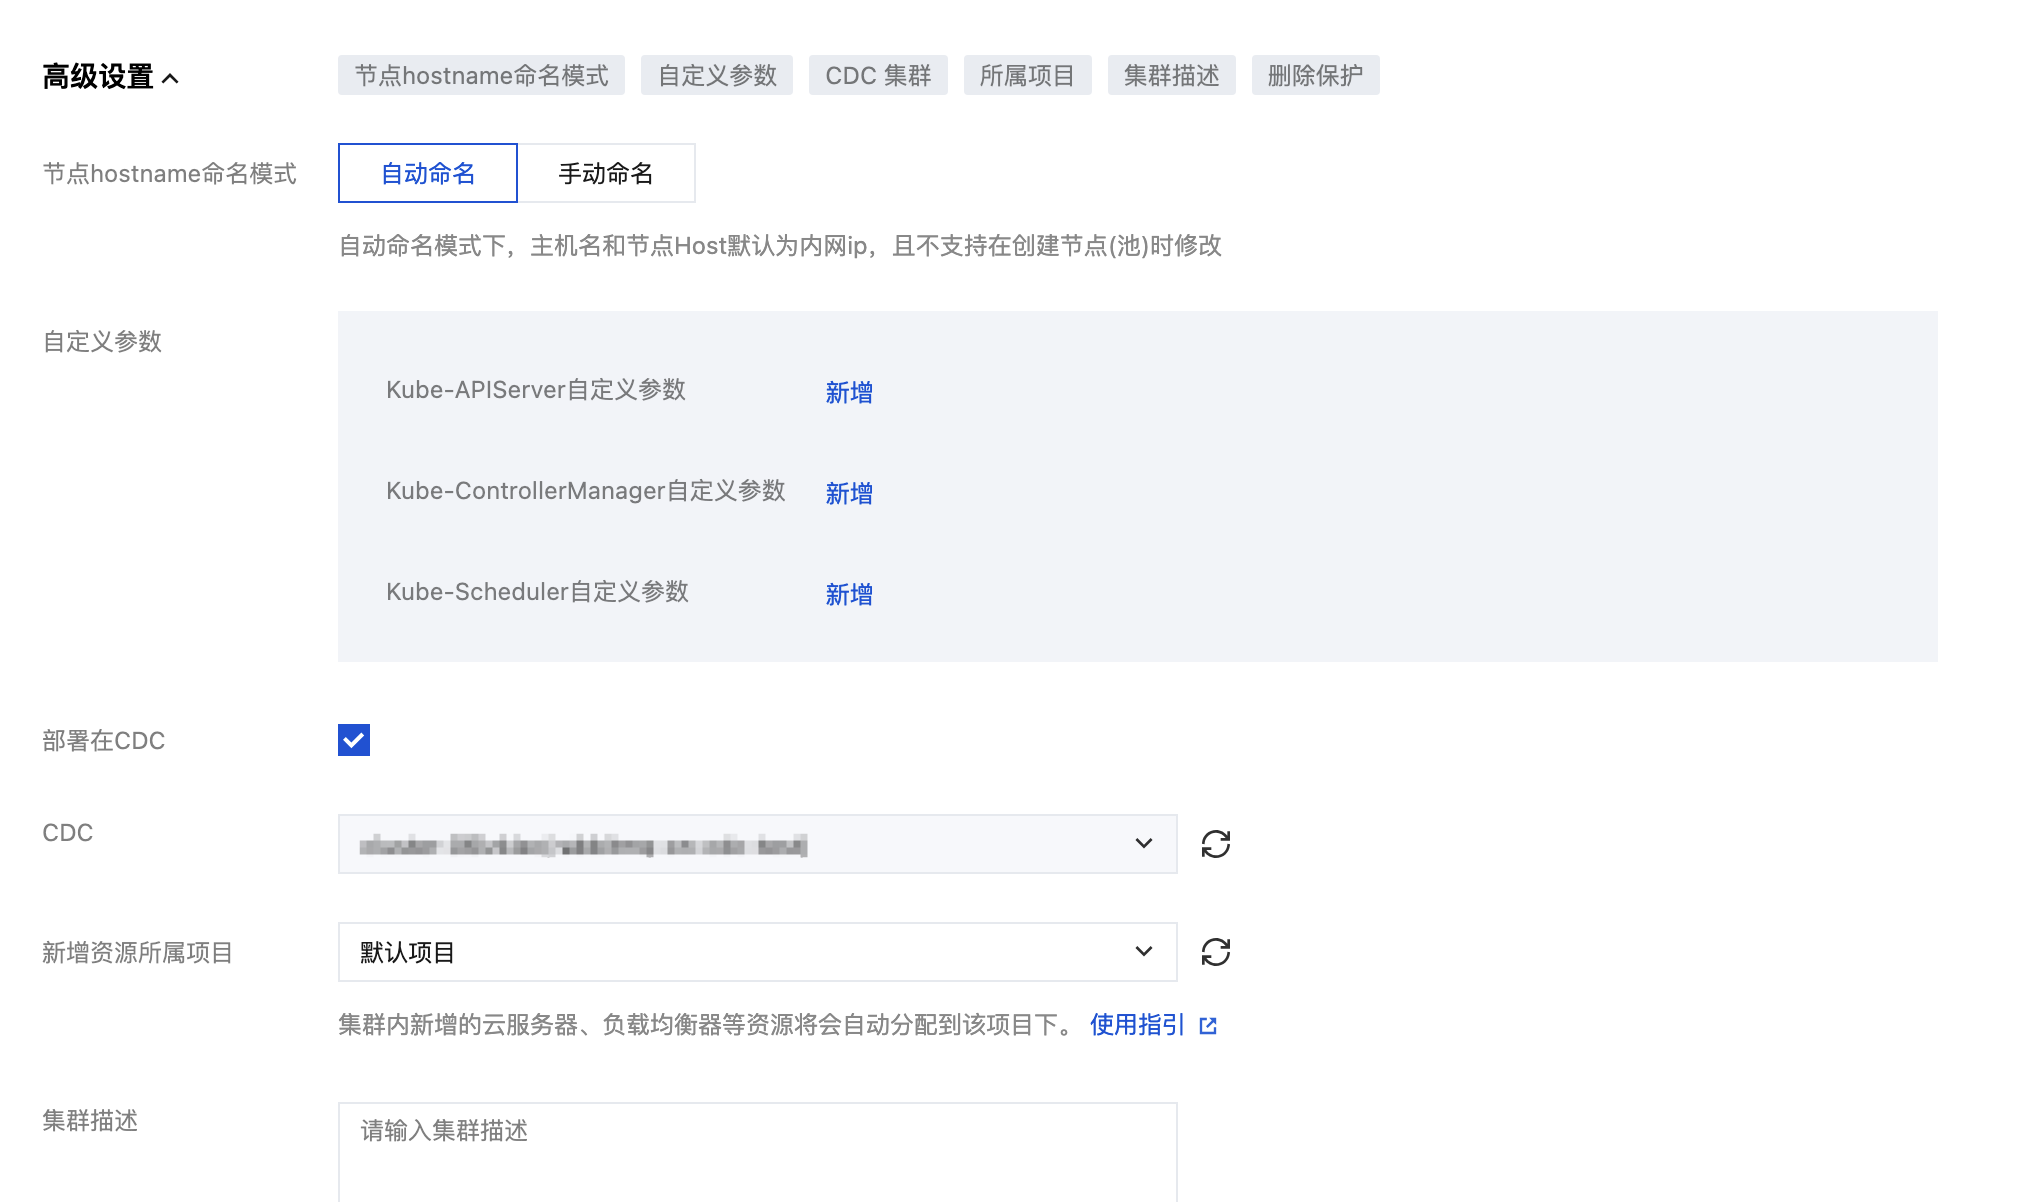
Task: Add Kube-ControllerManager custom parameter via 新增
Action: [849, 493]
